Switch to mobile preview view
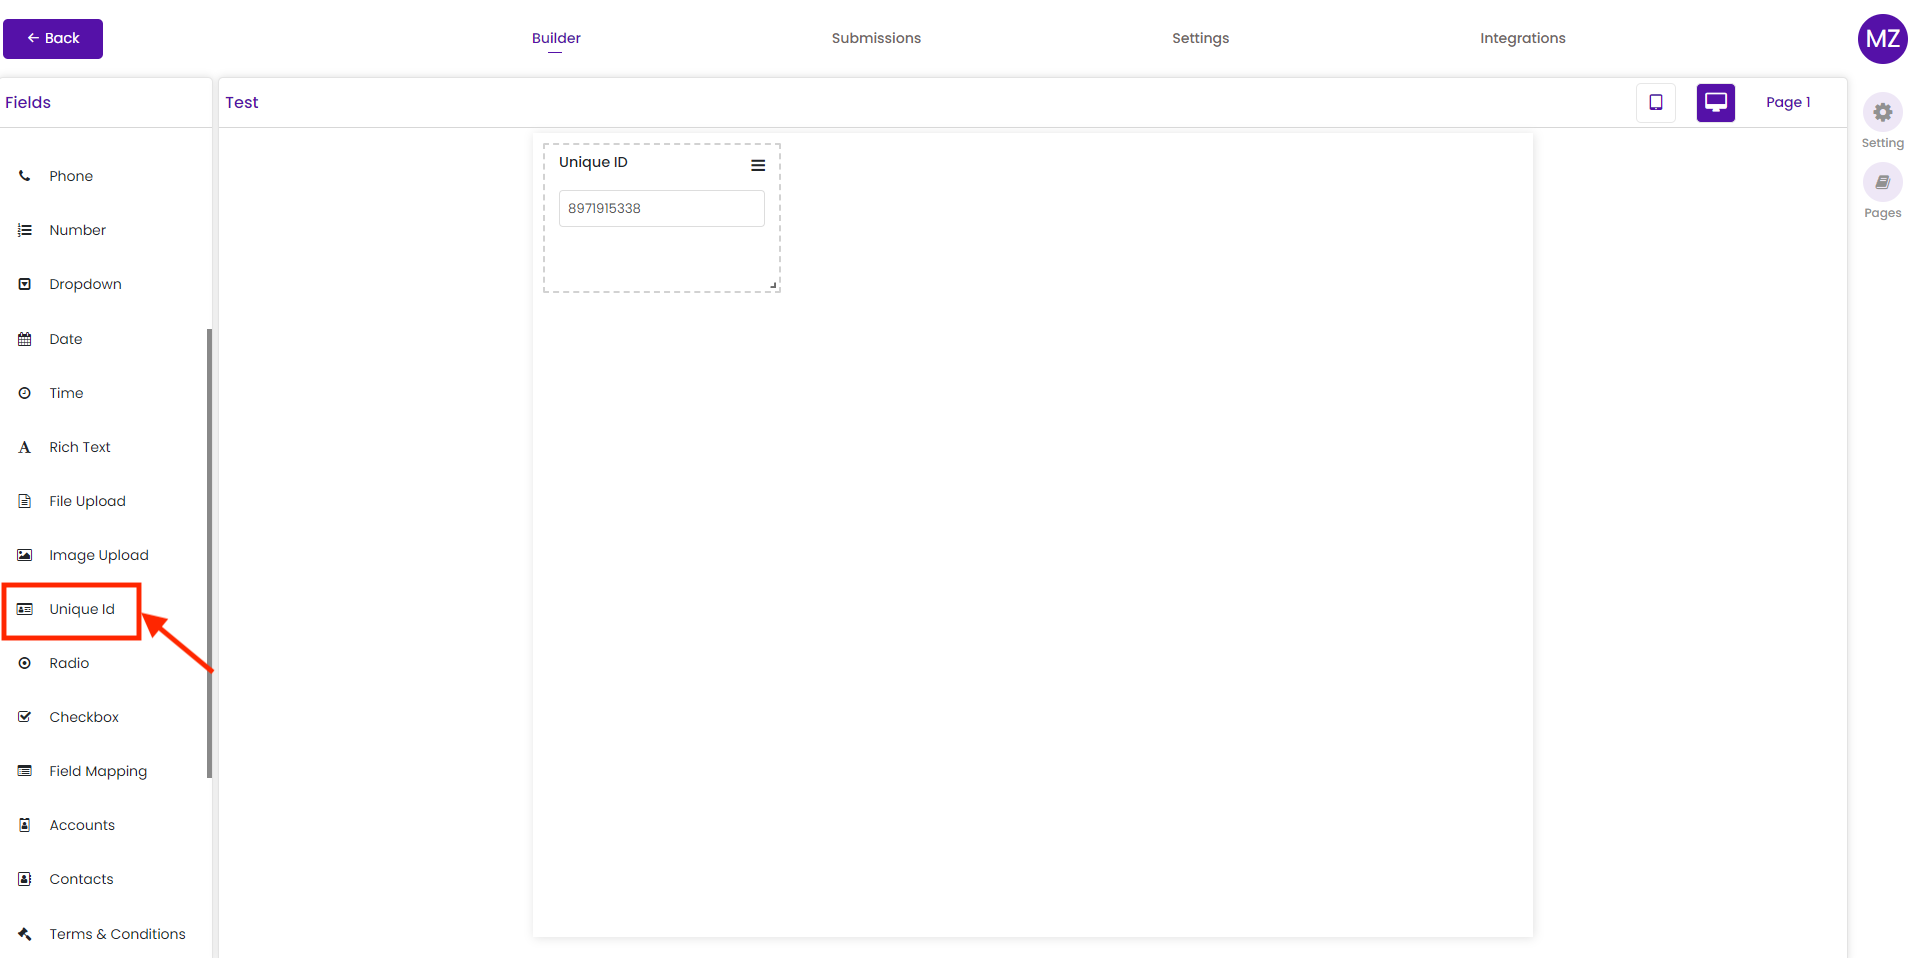The image size is (1913, 958). [1656, 102]
